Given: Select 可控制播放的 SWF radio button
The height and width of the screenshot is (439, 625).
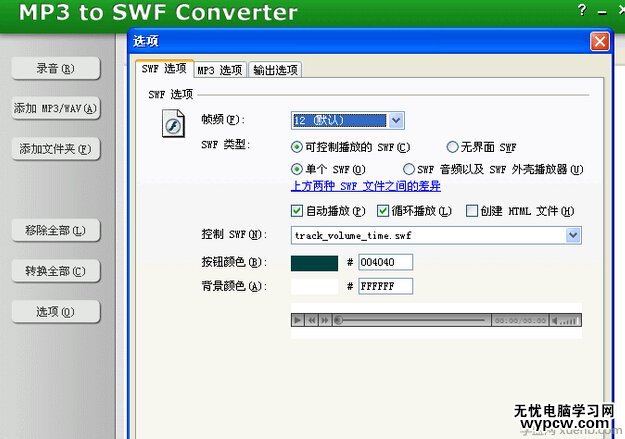Looking at the screenshot, I should pyautogui.click(x=296, y=147).
